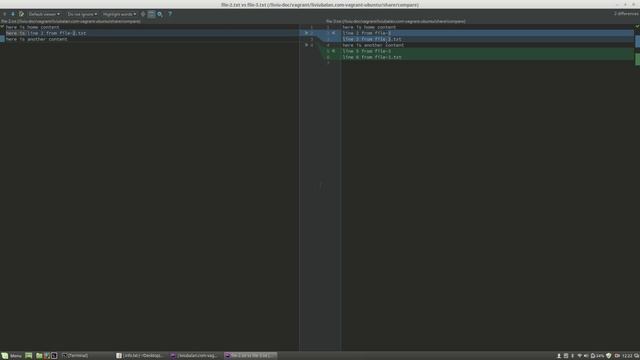Click left pane line 'here is line 2 from file-2.txt'
Image resolution: width=640 pixels, height=360 pixels.
click(x=46, y=33)
